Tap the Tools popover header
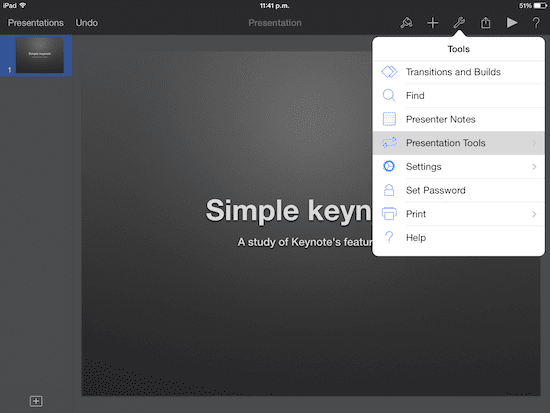Screen dimensions: 550x413 pyautogui.click(x=458, y=49)
